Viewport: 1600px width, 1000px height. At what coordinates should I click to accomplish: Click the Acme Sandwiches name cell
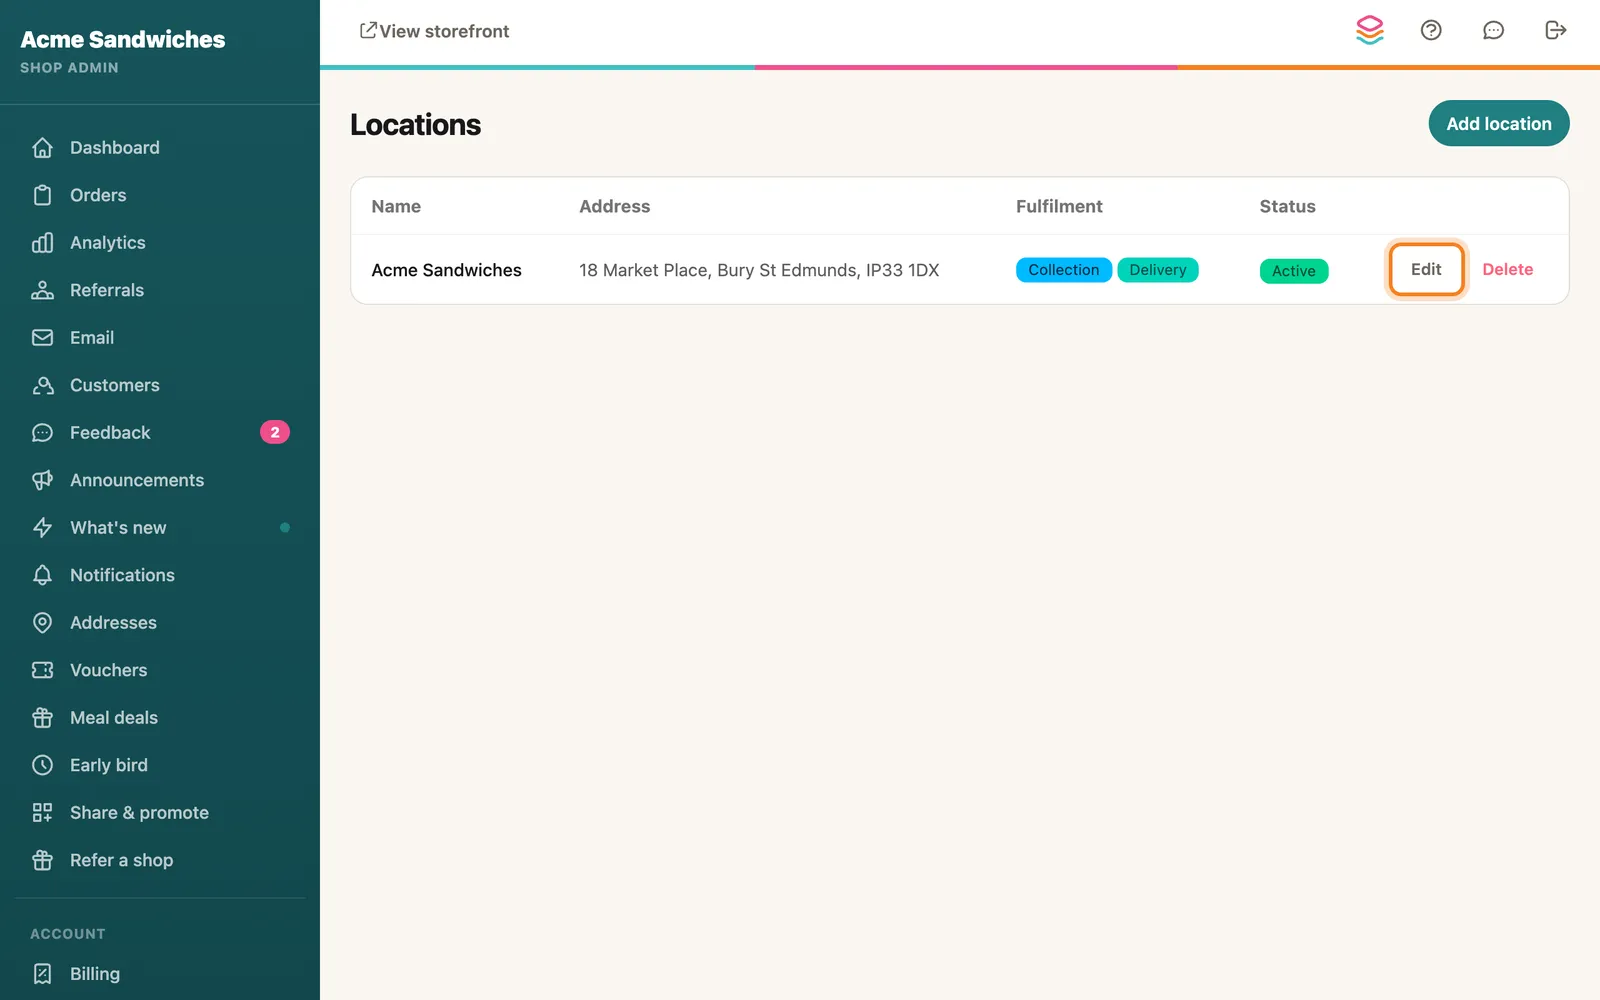coord(447,270)
